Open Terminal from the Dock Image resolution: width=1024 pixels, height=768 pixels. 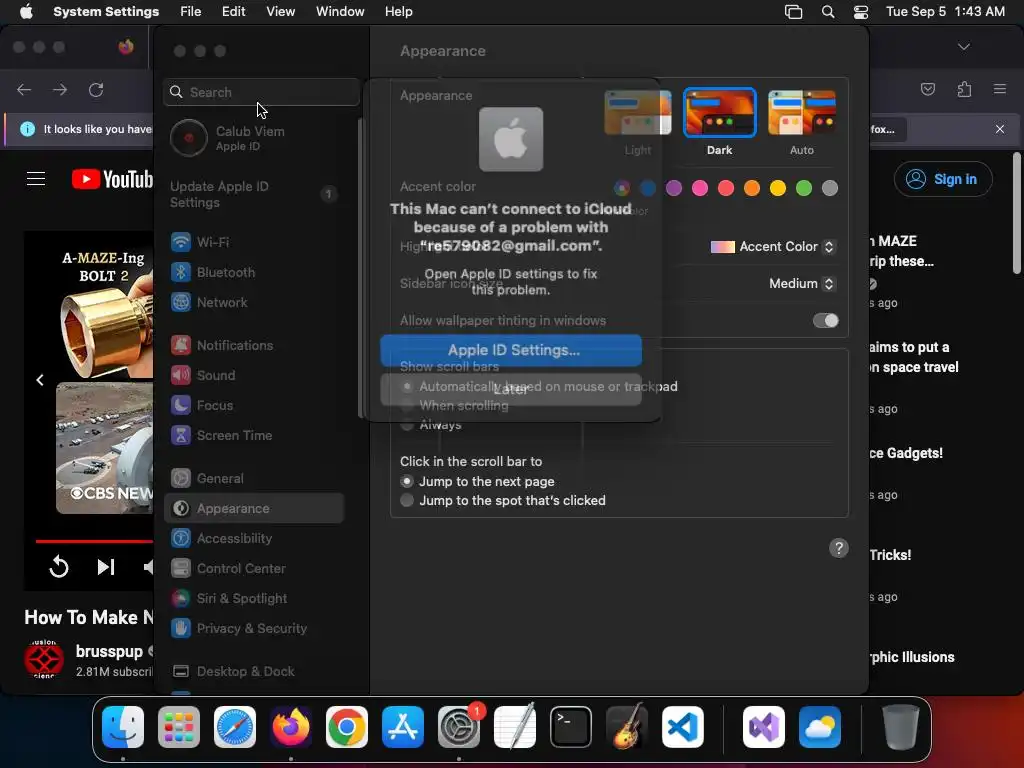pos(571,727)
